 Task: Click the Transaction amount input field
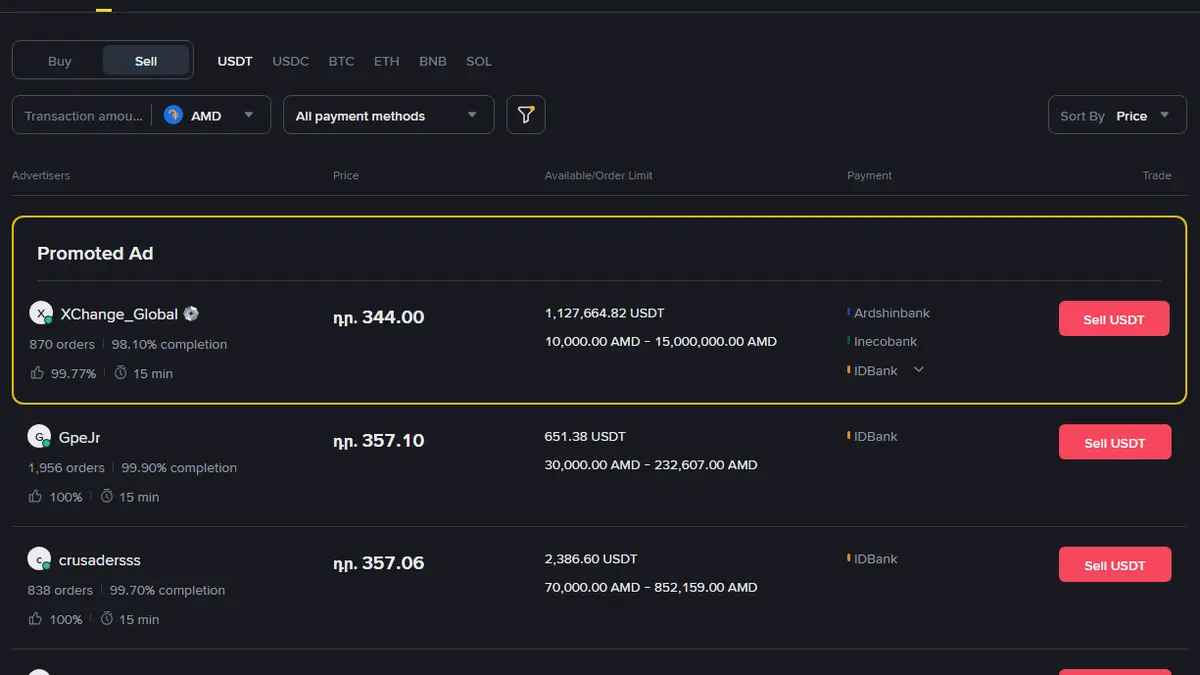pyautogui.click(x=84, y=115)
